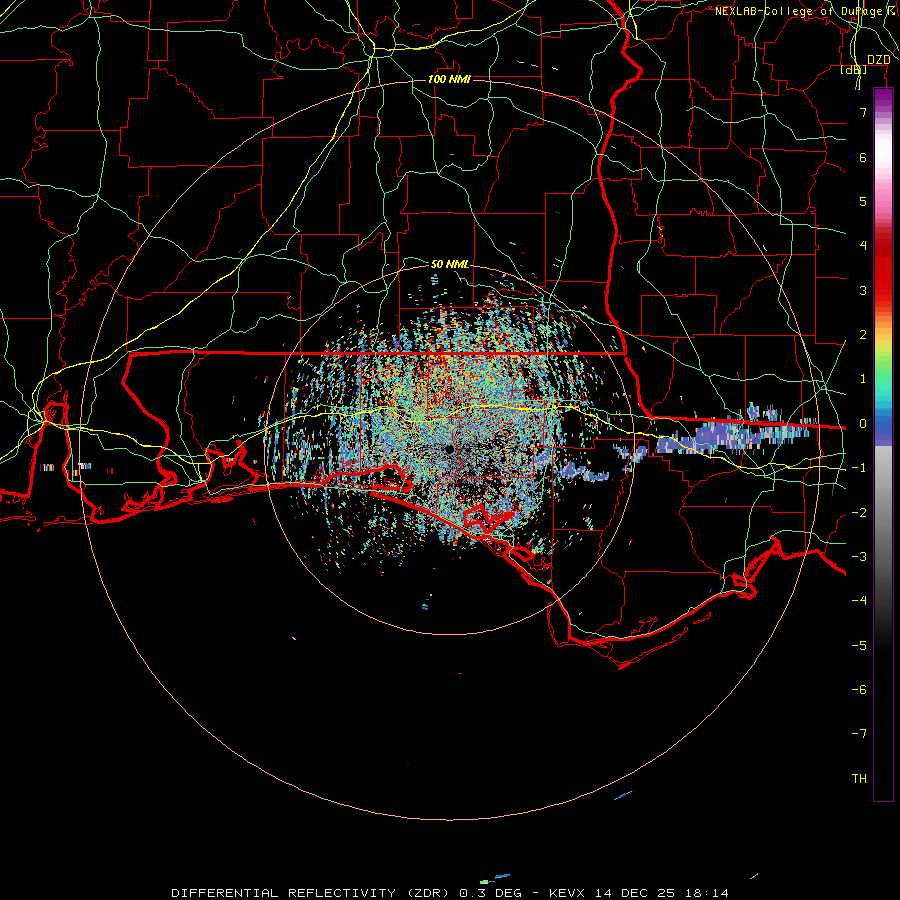Click the "TH" threshold label on the scale
The height and width of the screenshot is (900, 900).
(x=859, y=779)
